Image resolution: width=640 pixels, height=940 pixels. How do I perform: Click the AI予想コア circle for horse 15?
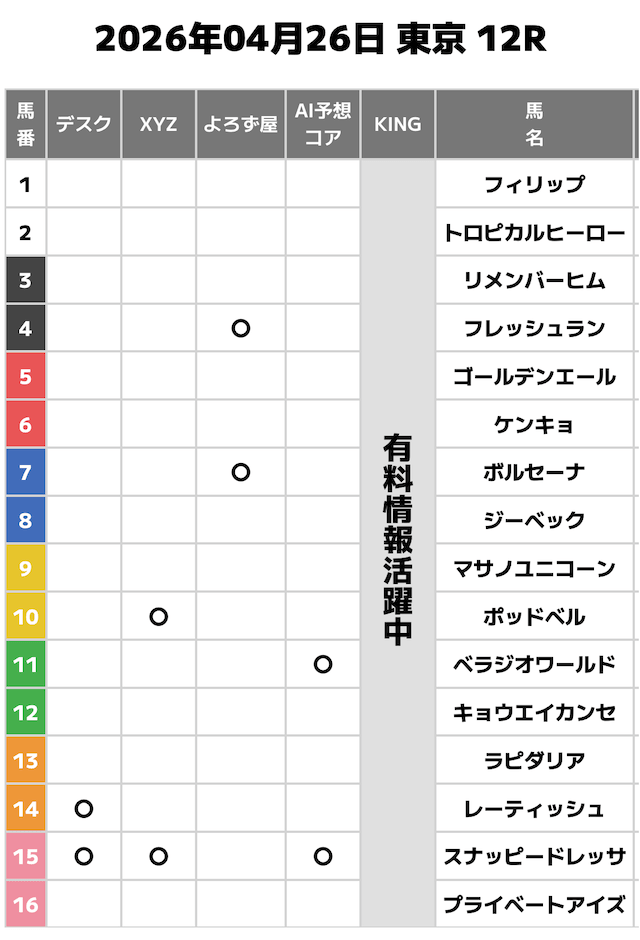click(322, 856)
